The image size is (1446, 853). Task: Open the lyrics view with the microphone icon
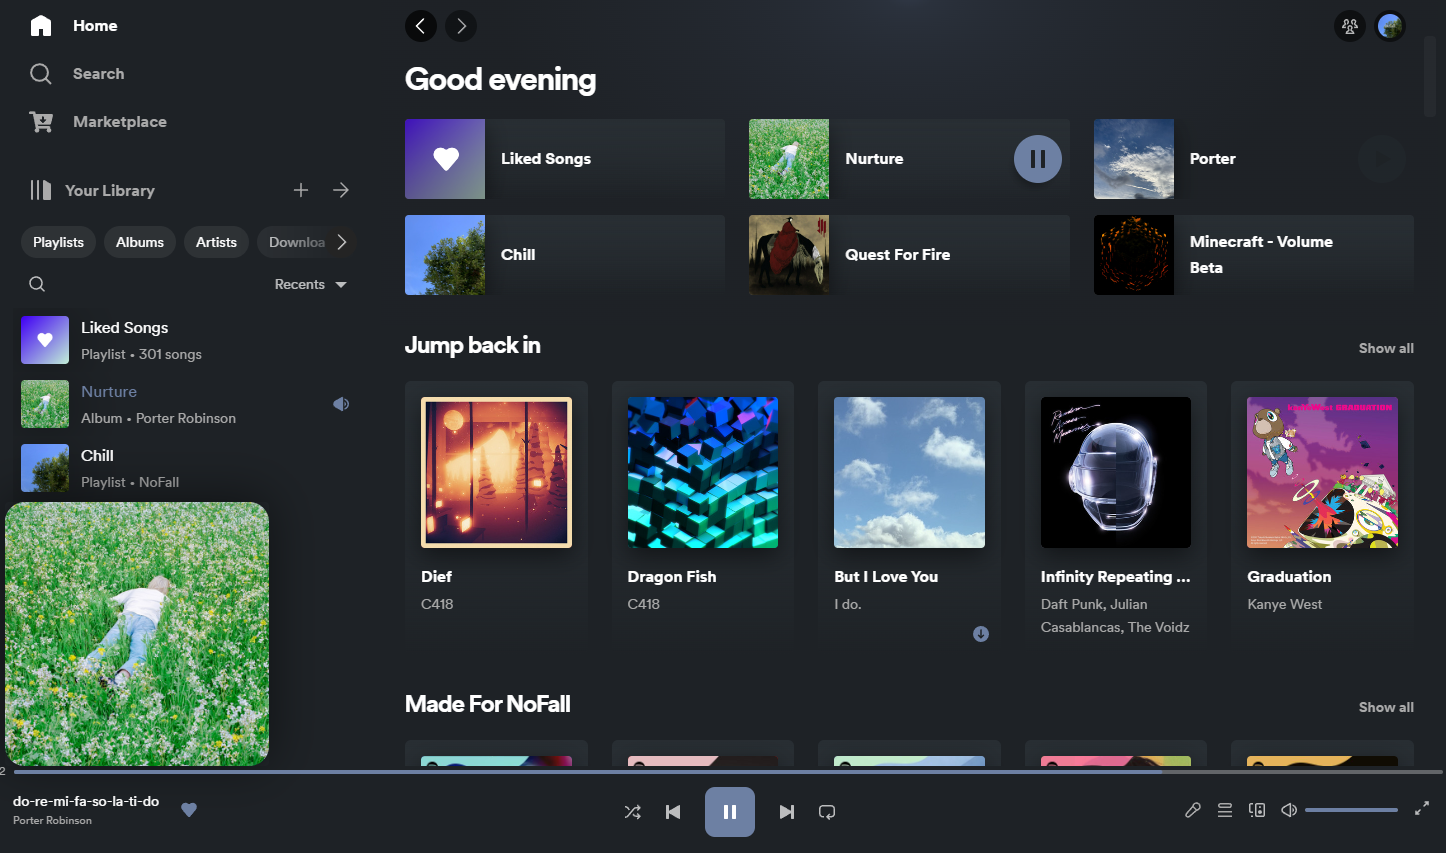click(1192, 810)
